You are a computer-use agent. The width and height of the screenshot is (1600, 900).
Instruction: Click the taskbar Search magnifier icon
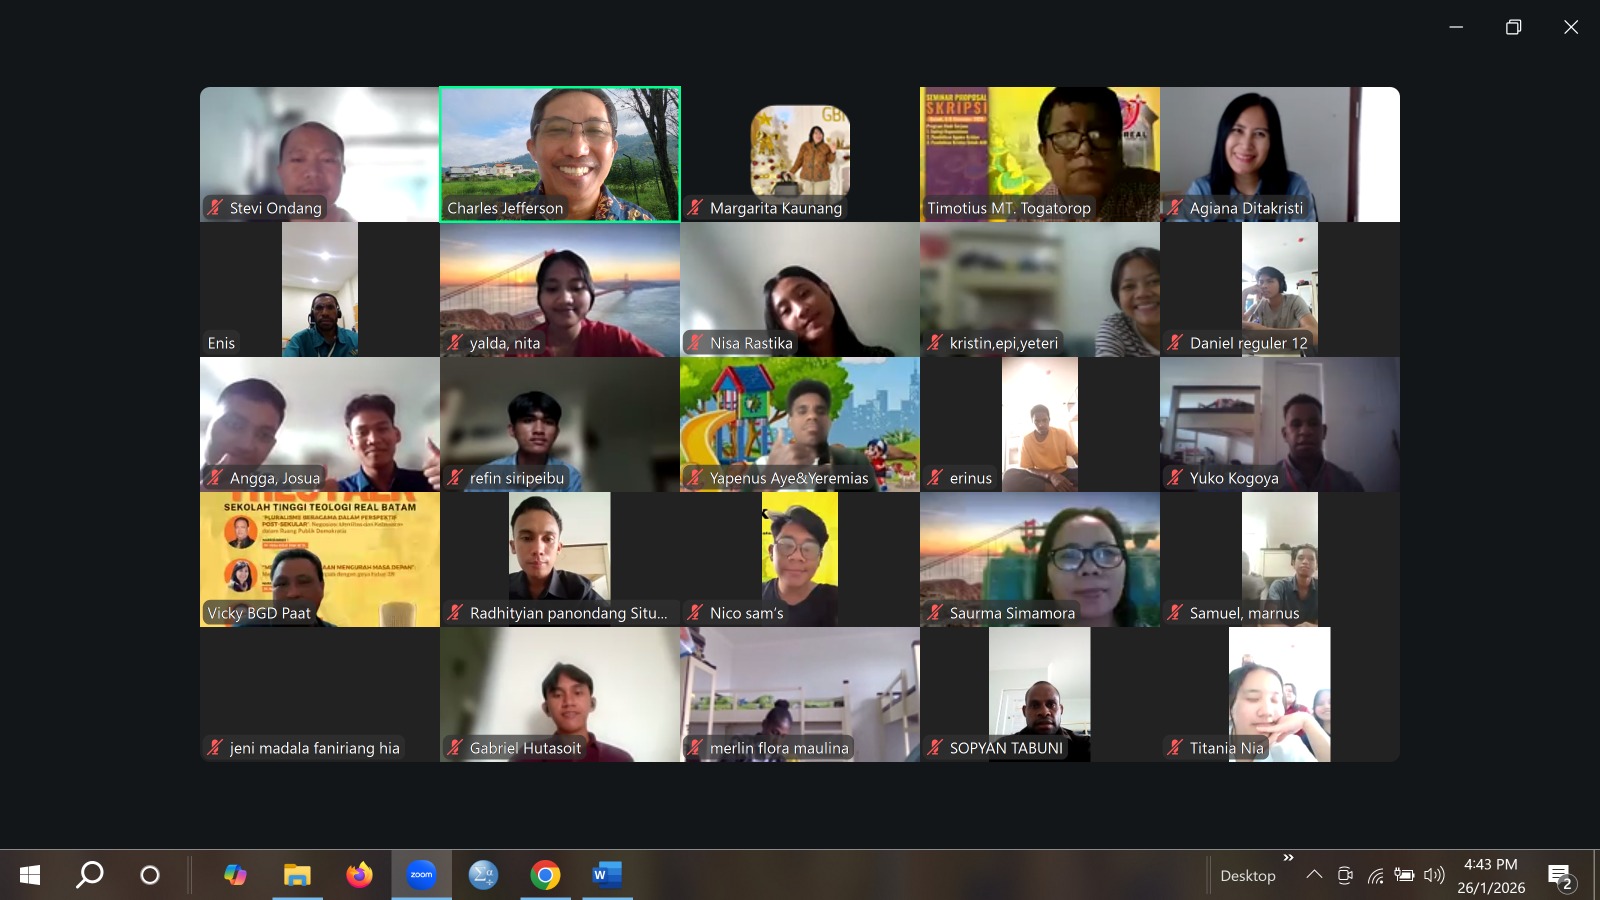pyautogui.click(x=90, y=875)
